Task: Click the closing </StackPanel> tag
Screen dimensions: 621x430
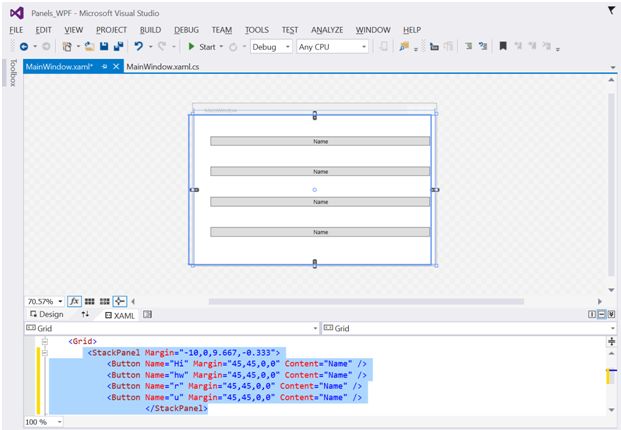Action: point(177,408)
